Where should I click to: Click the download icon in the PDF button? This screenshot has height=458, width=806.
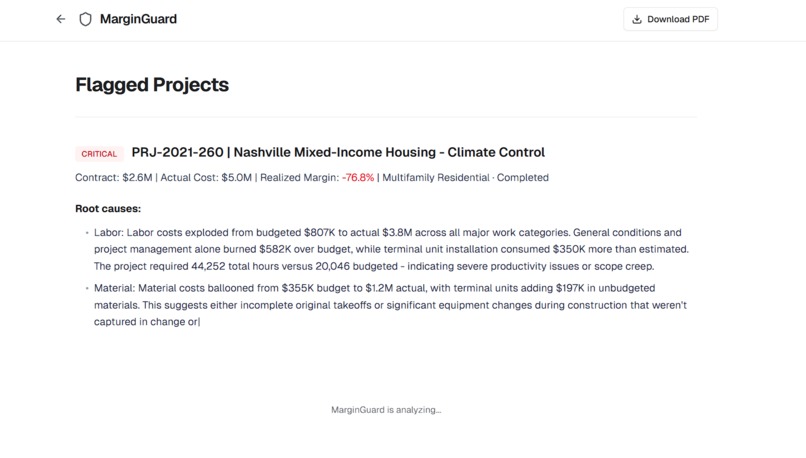pyautogui.click(x=637, y=19)
